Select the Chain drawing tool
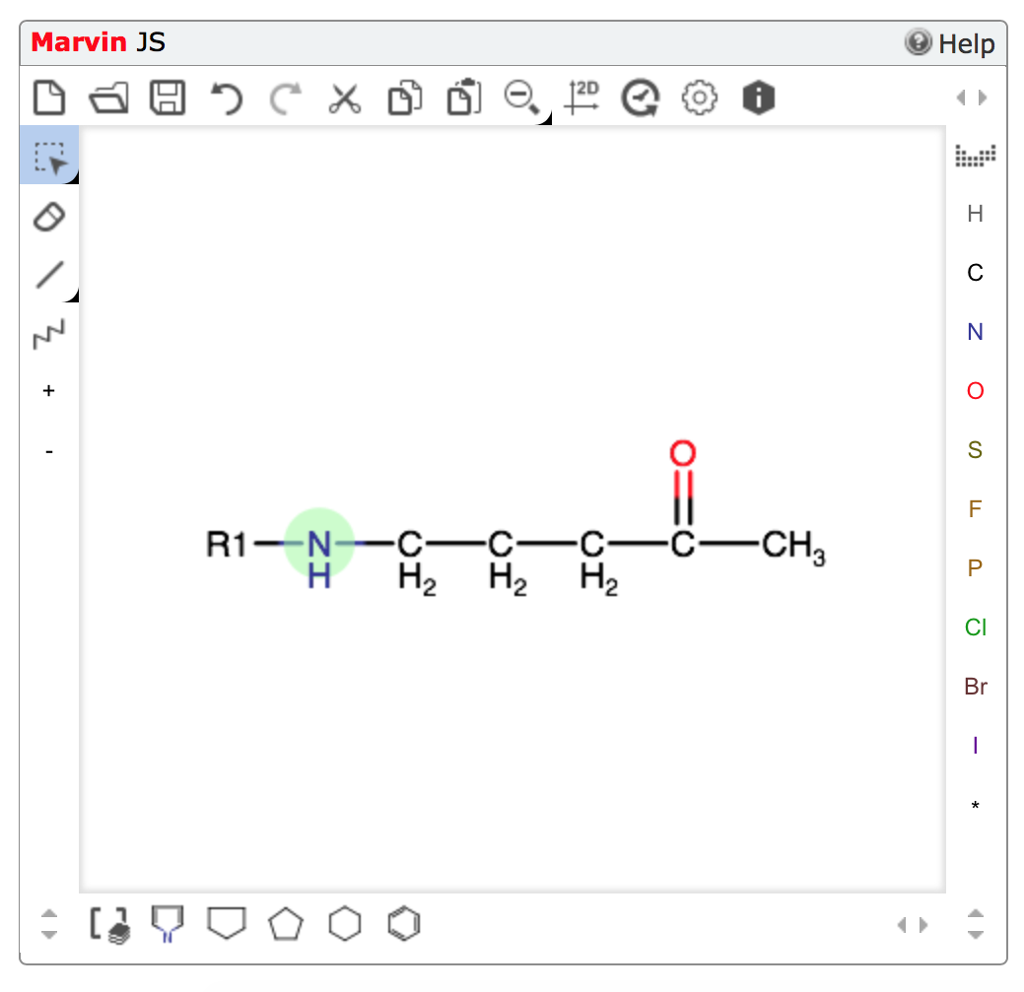The height and width of the screenshot is (992, 1024). (x=49, y=332)
